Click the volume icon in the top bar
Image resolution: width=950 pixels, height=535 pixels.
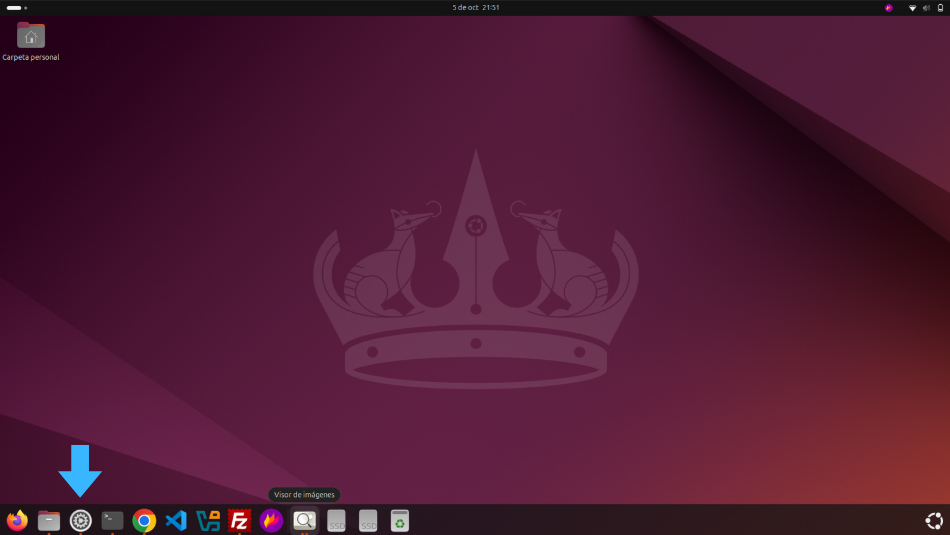[926, 7]
